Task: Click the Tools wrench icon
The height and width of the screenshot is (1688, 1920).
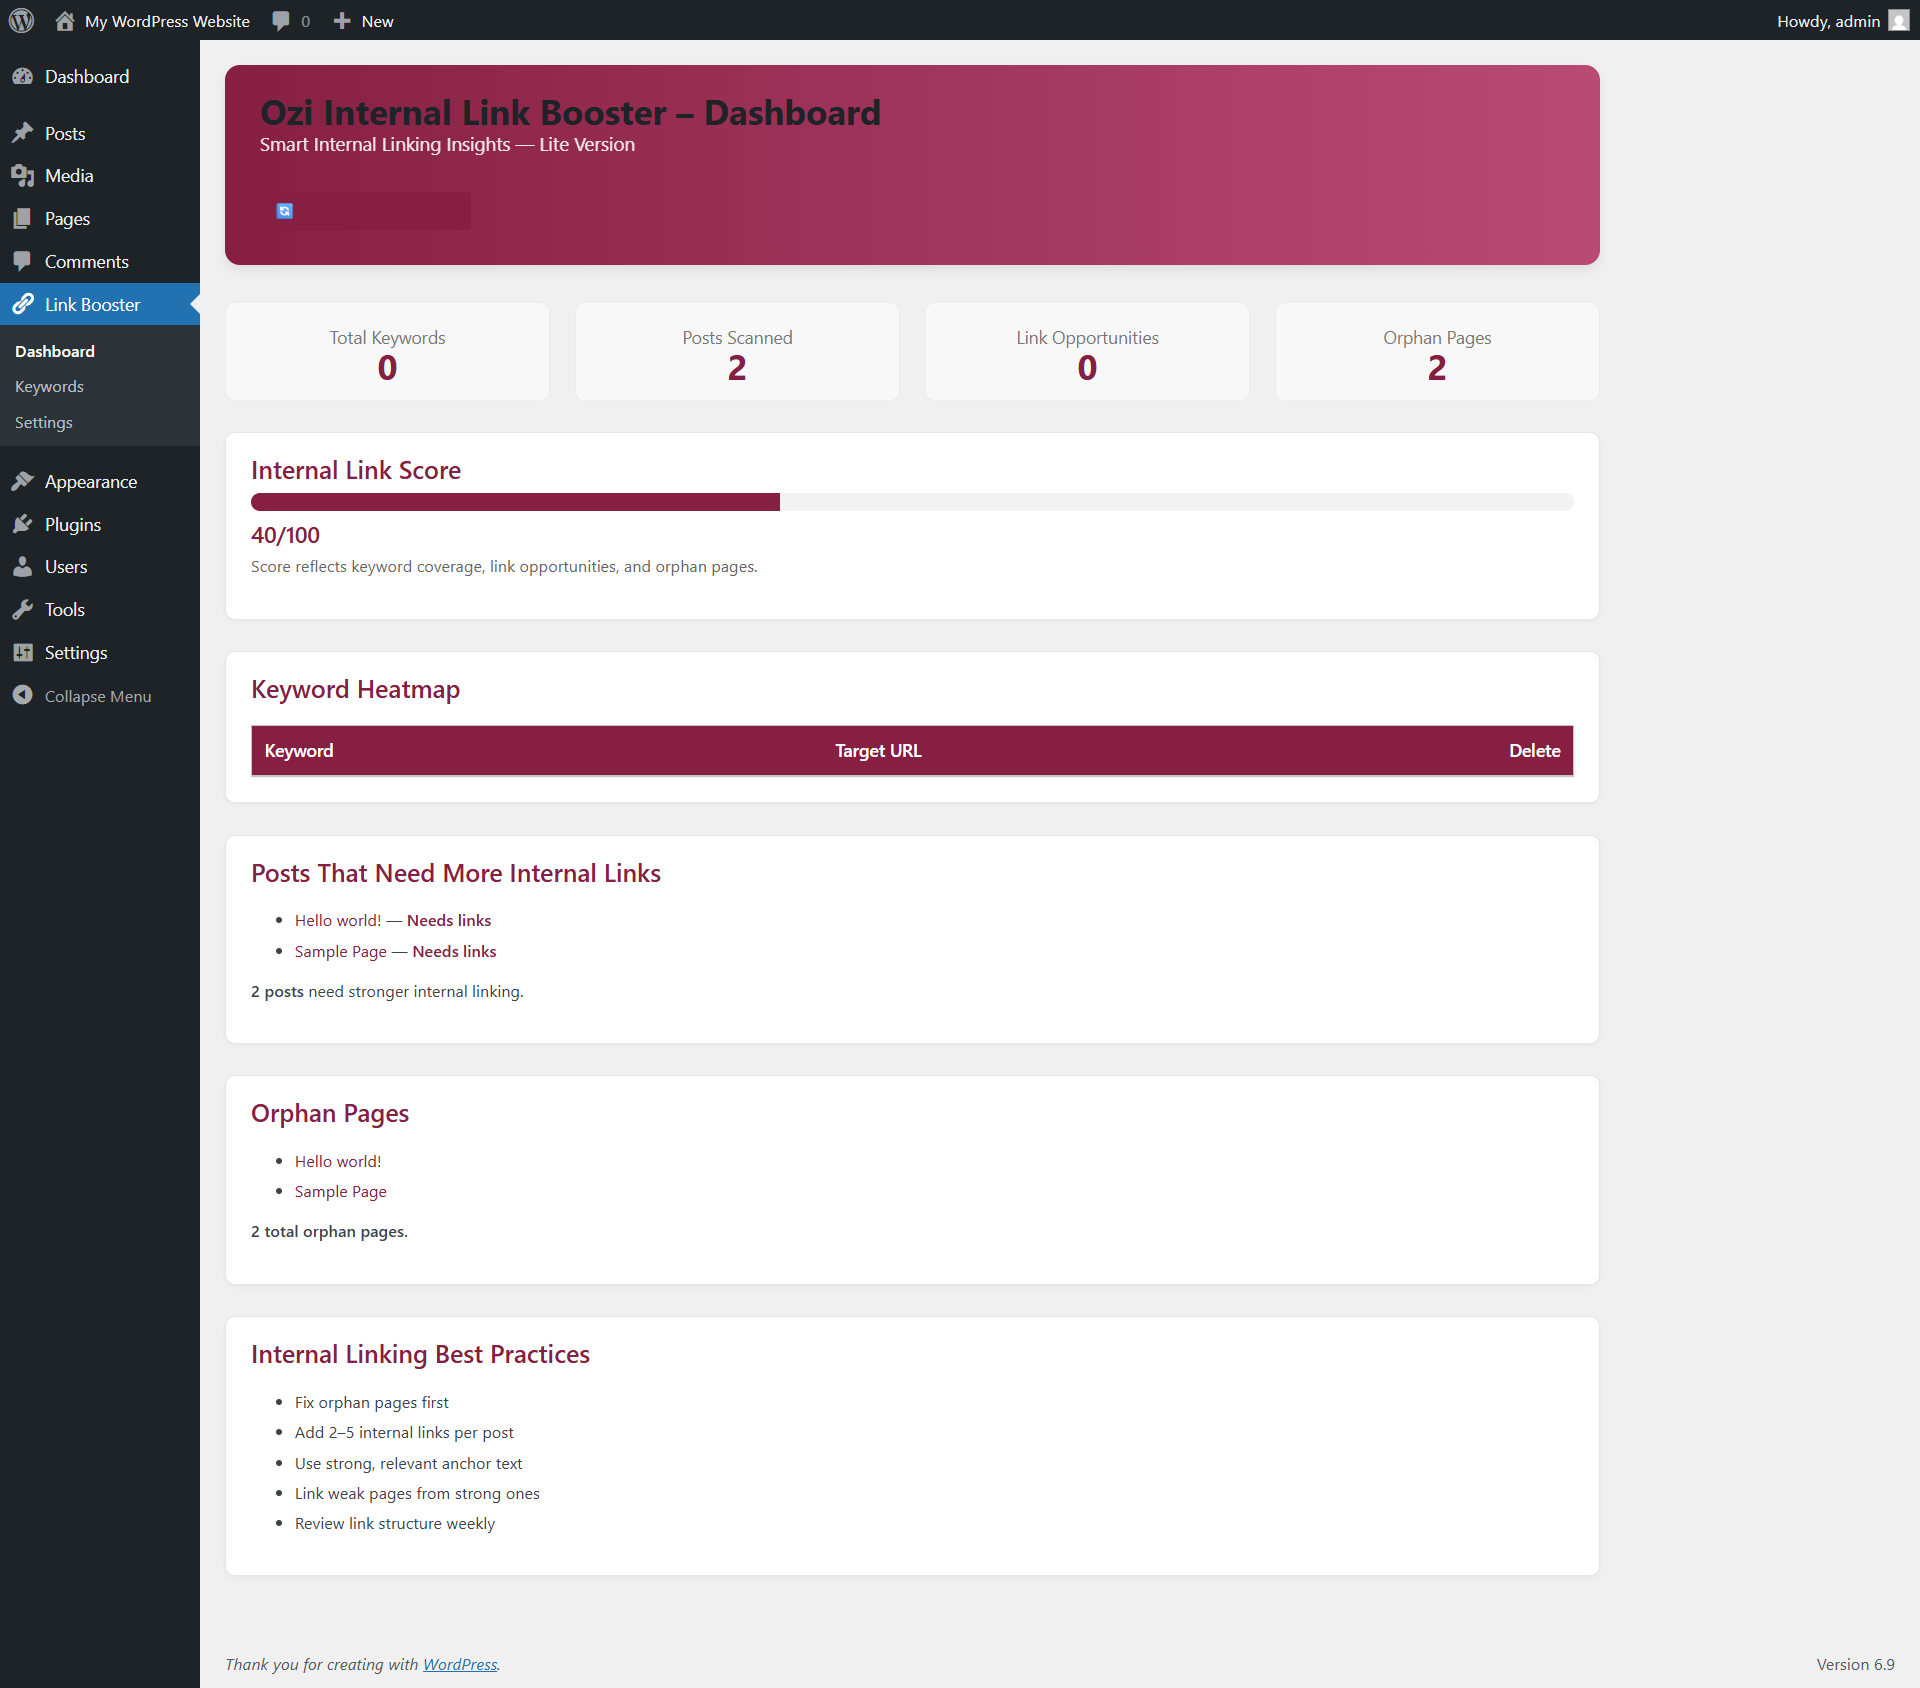Action: (x=23, y=610)
